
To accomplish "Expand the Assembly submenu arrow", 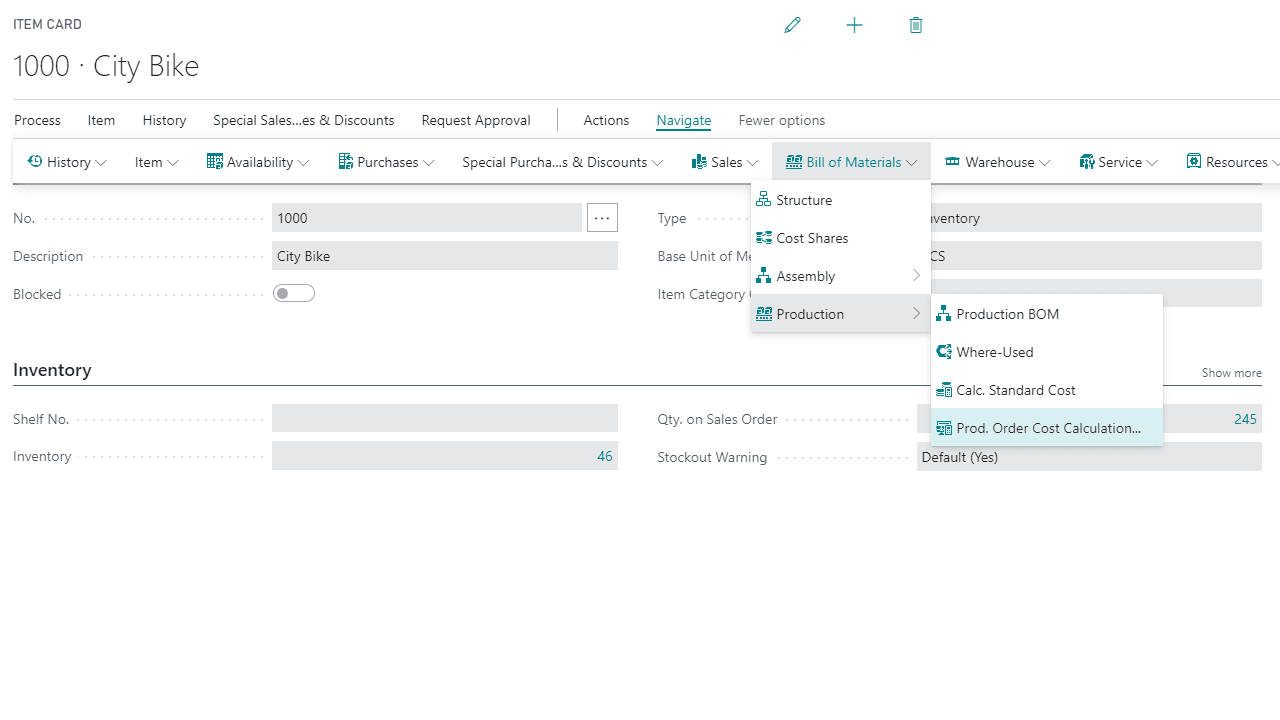I will click(x=916, y=276).
